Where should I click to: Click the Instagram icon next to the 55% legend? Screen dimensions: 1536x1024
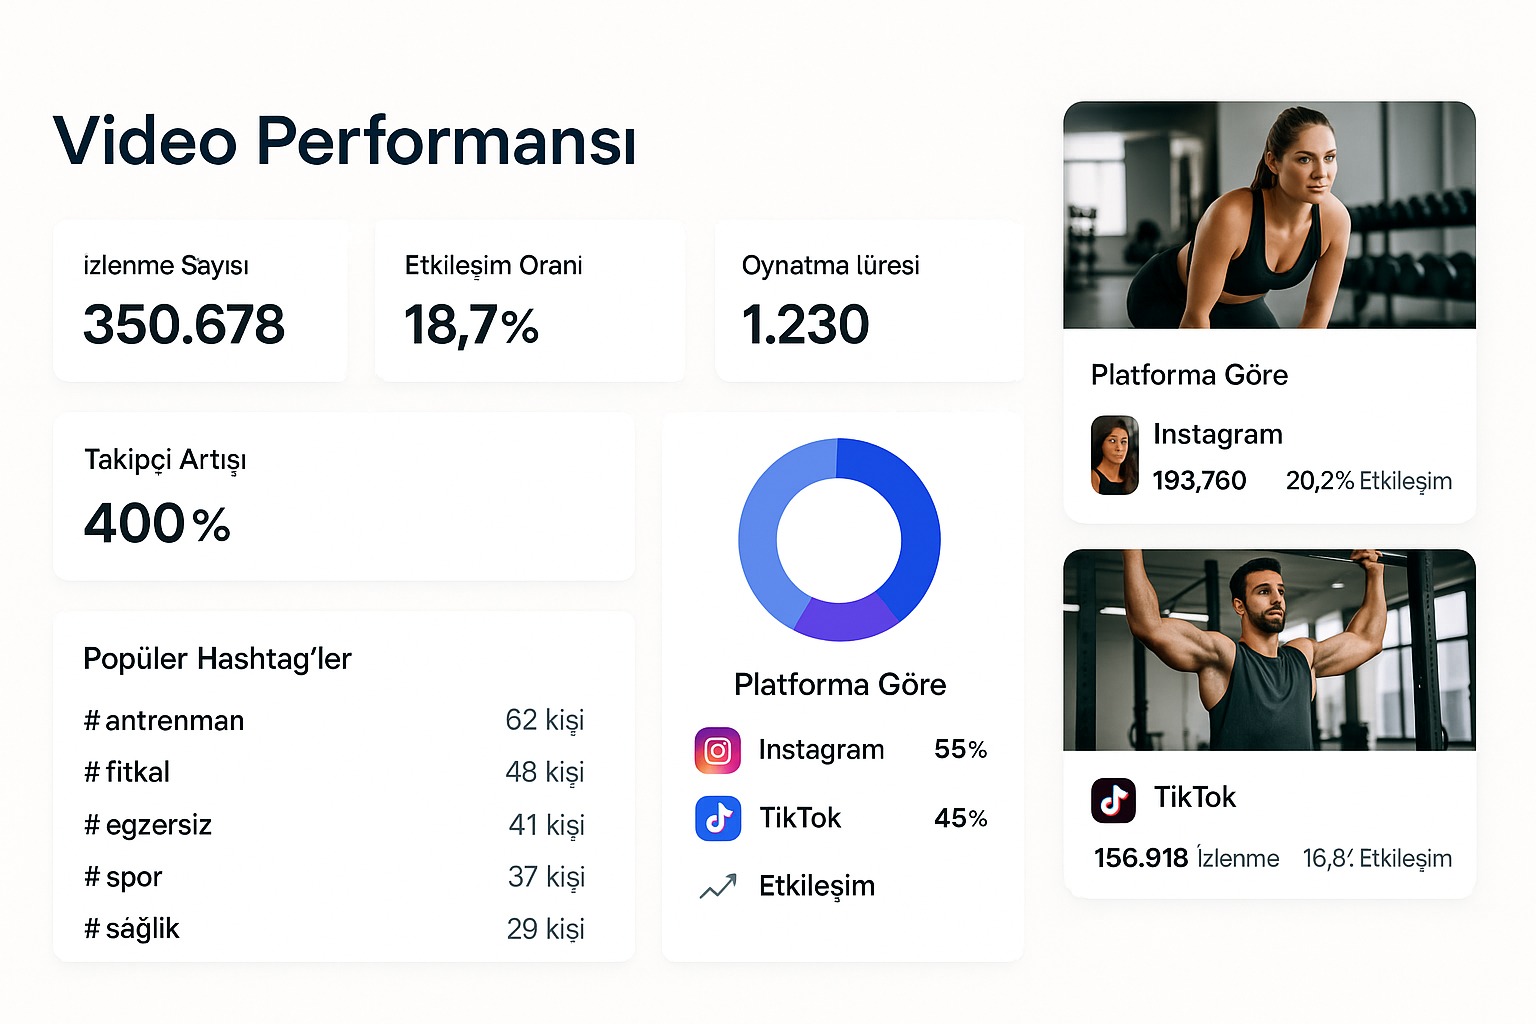pos(718,749)
